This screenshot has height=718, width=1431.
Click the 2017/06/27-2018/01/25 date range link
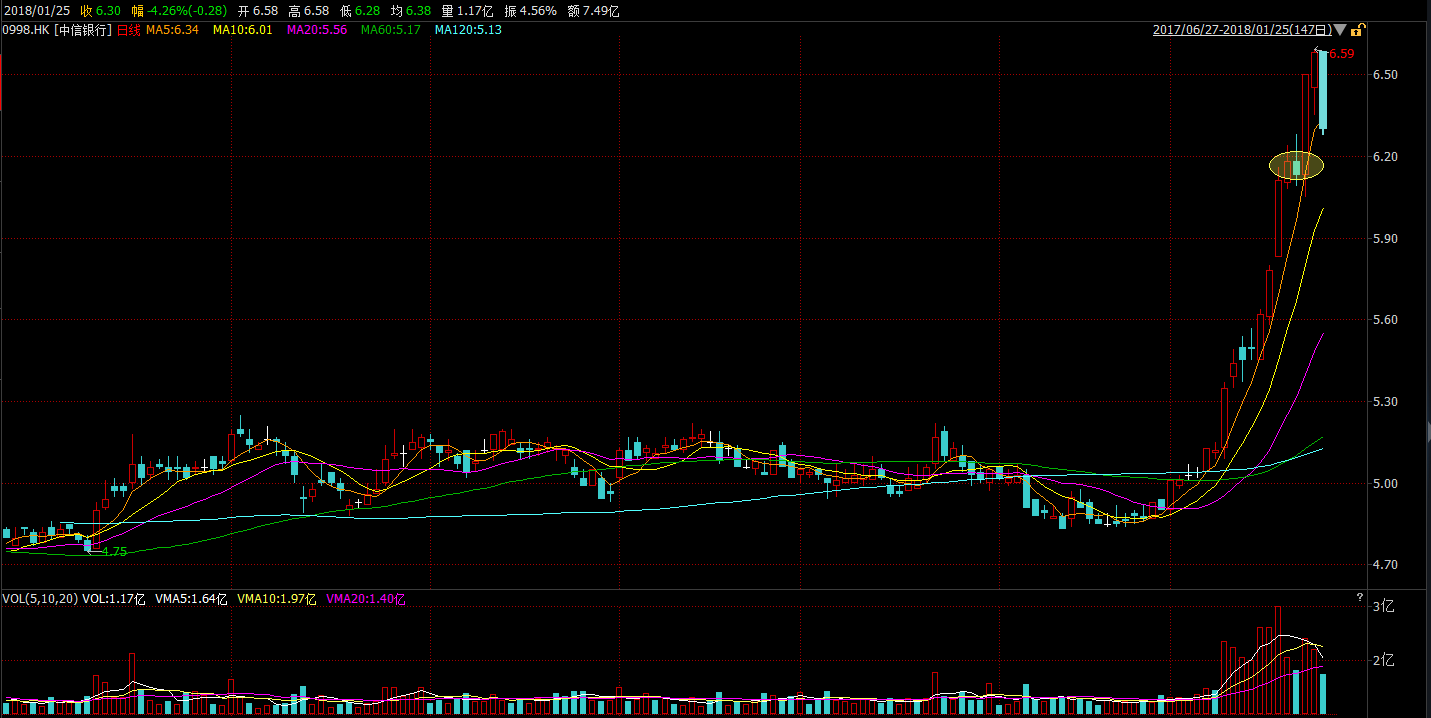1242,30
